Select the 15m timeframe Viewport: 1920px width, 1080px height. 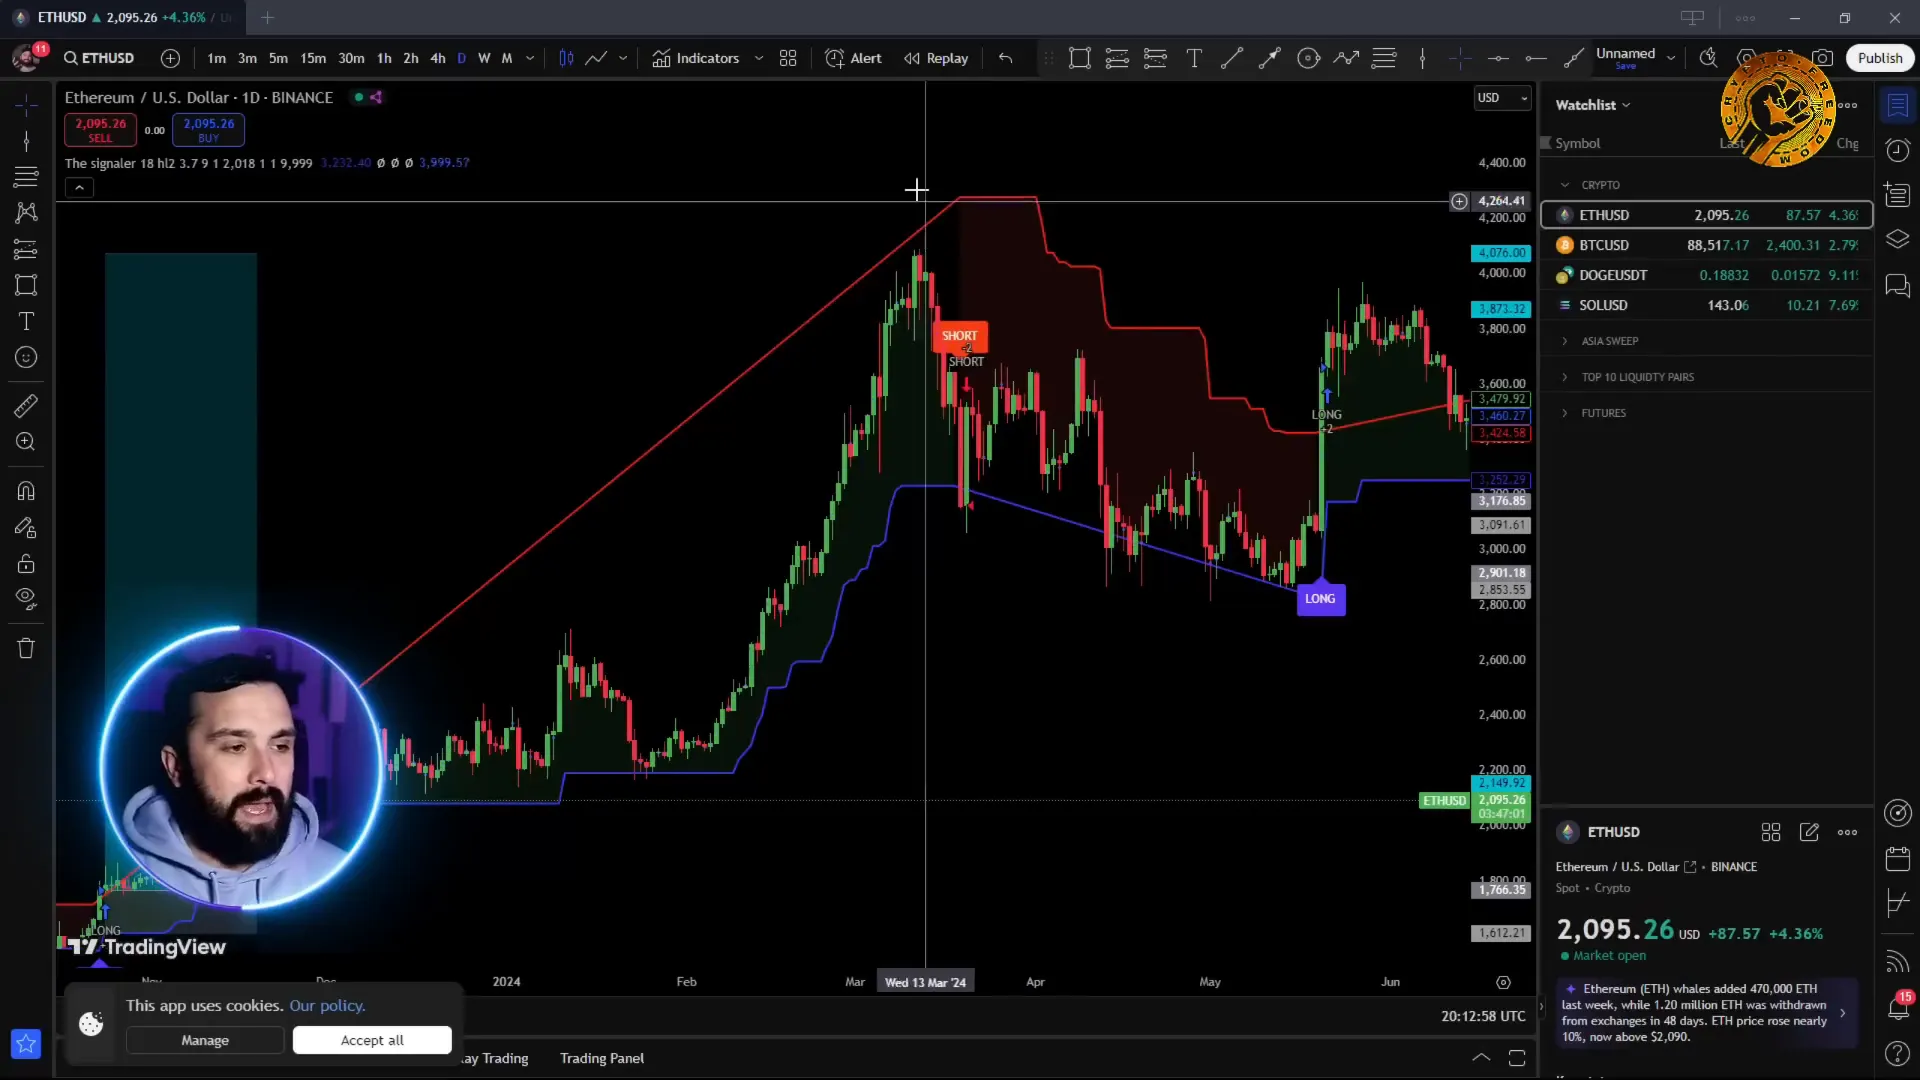[313, 58]
